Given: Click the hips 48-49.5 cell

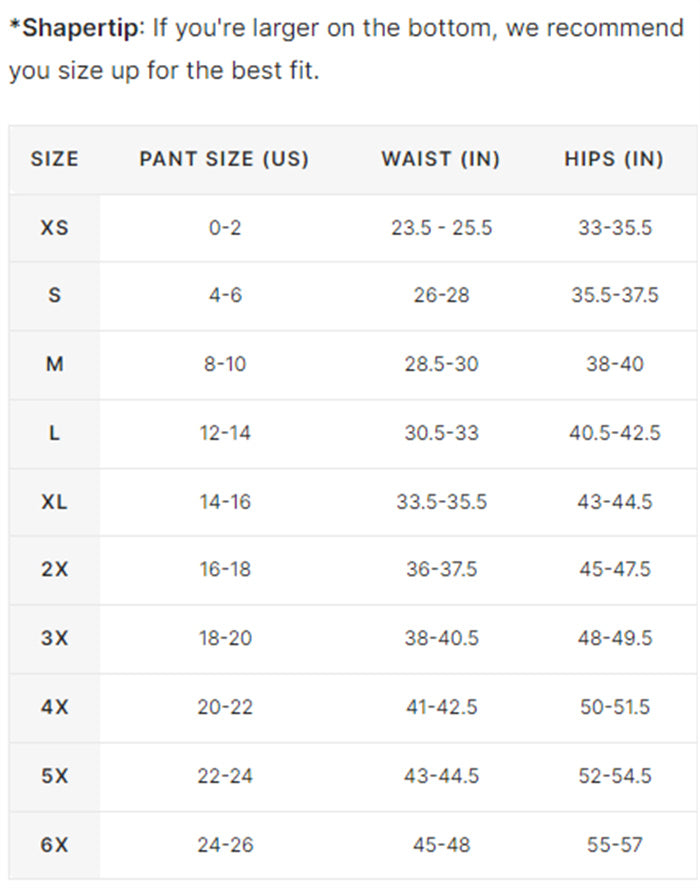Looking at the screenshot, I should (x=614, y=639).
